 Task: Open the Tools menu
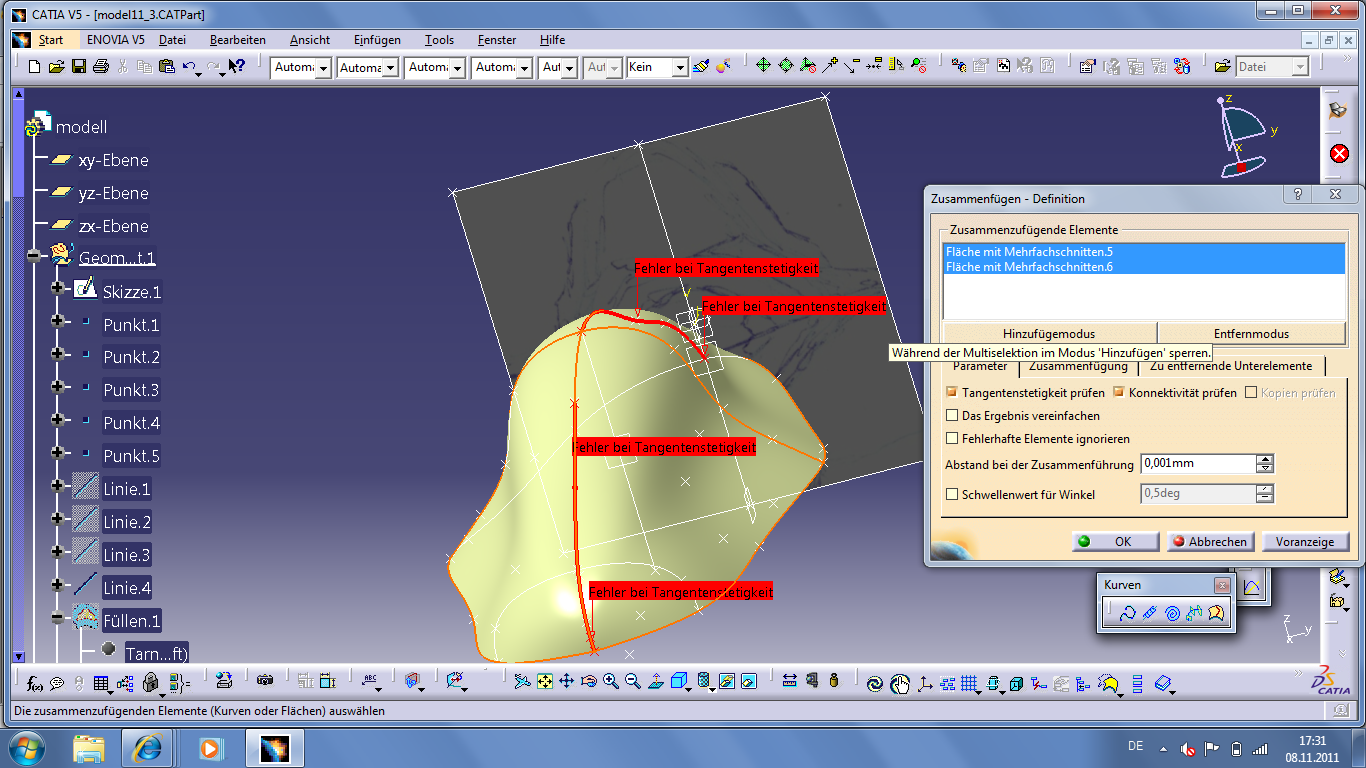click(439, 40)
